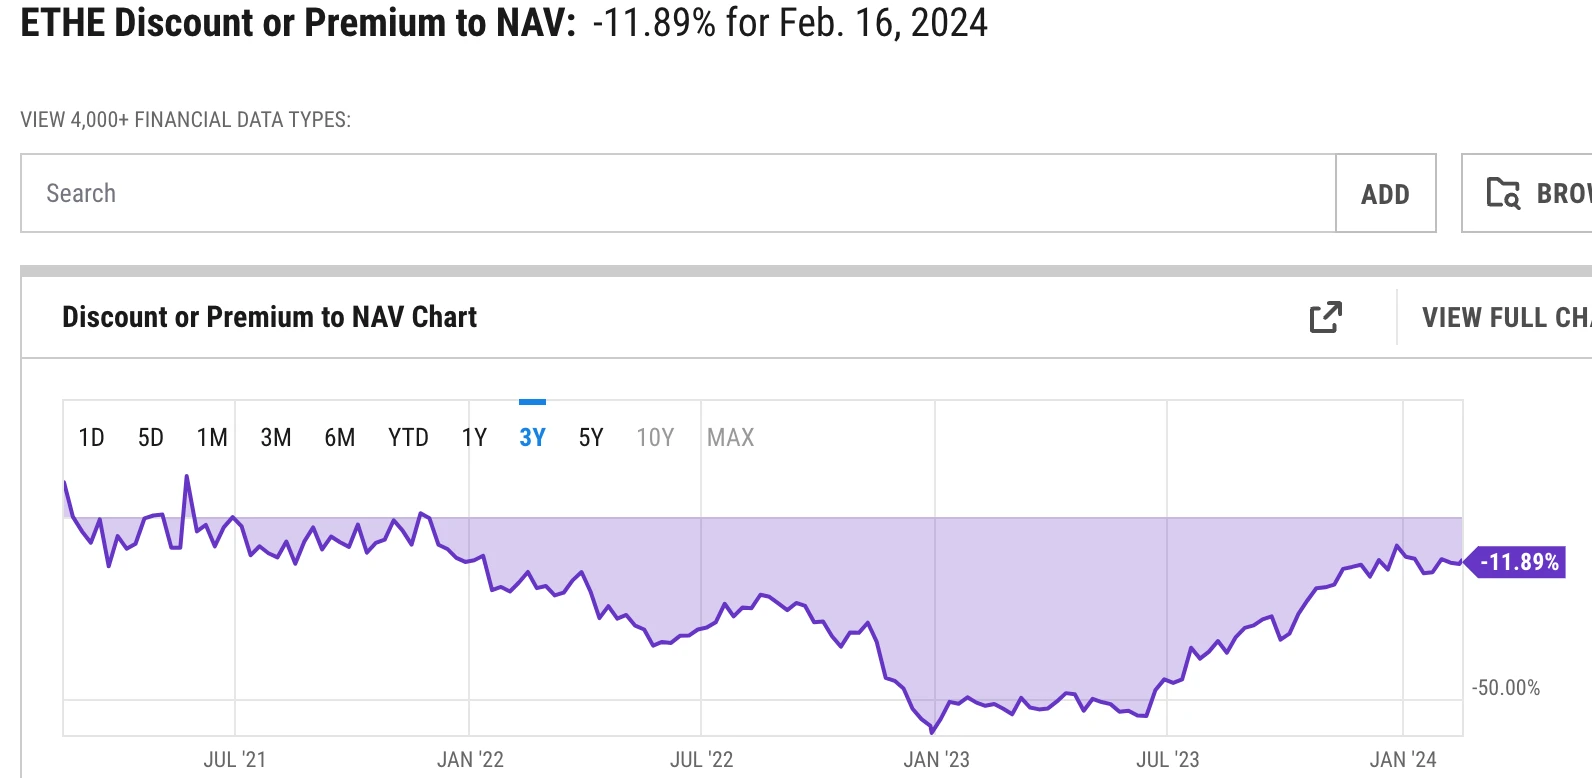Select the YTD range option
Image resolution: width=1592 pixels, height=778 pixels.
click(x=408, y=438)
